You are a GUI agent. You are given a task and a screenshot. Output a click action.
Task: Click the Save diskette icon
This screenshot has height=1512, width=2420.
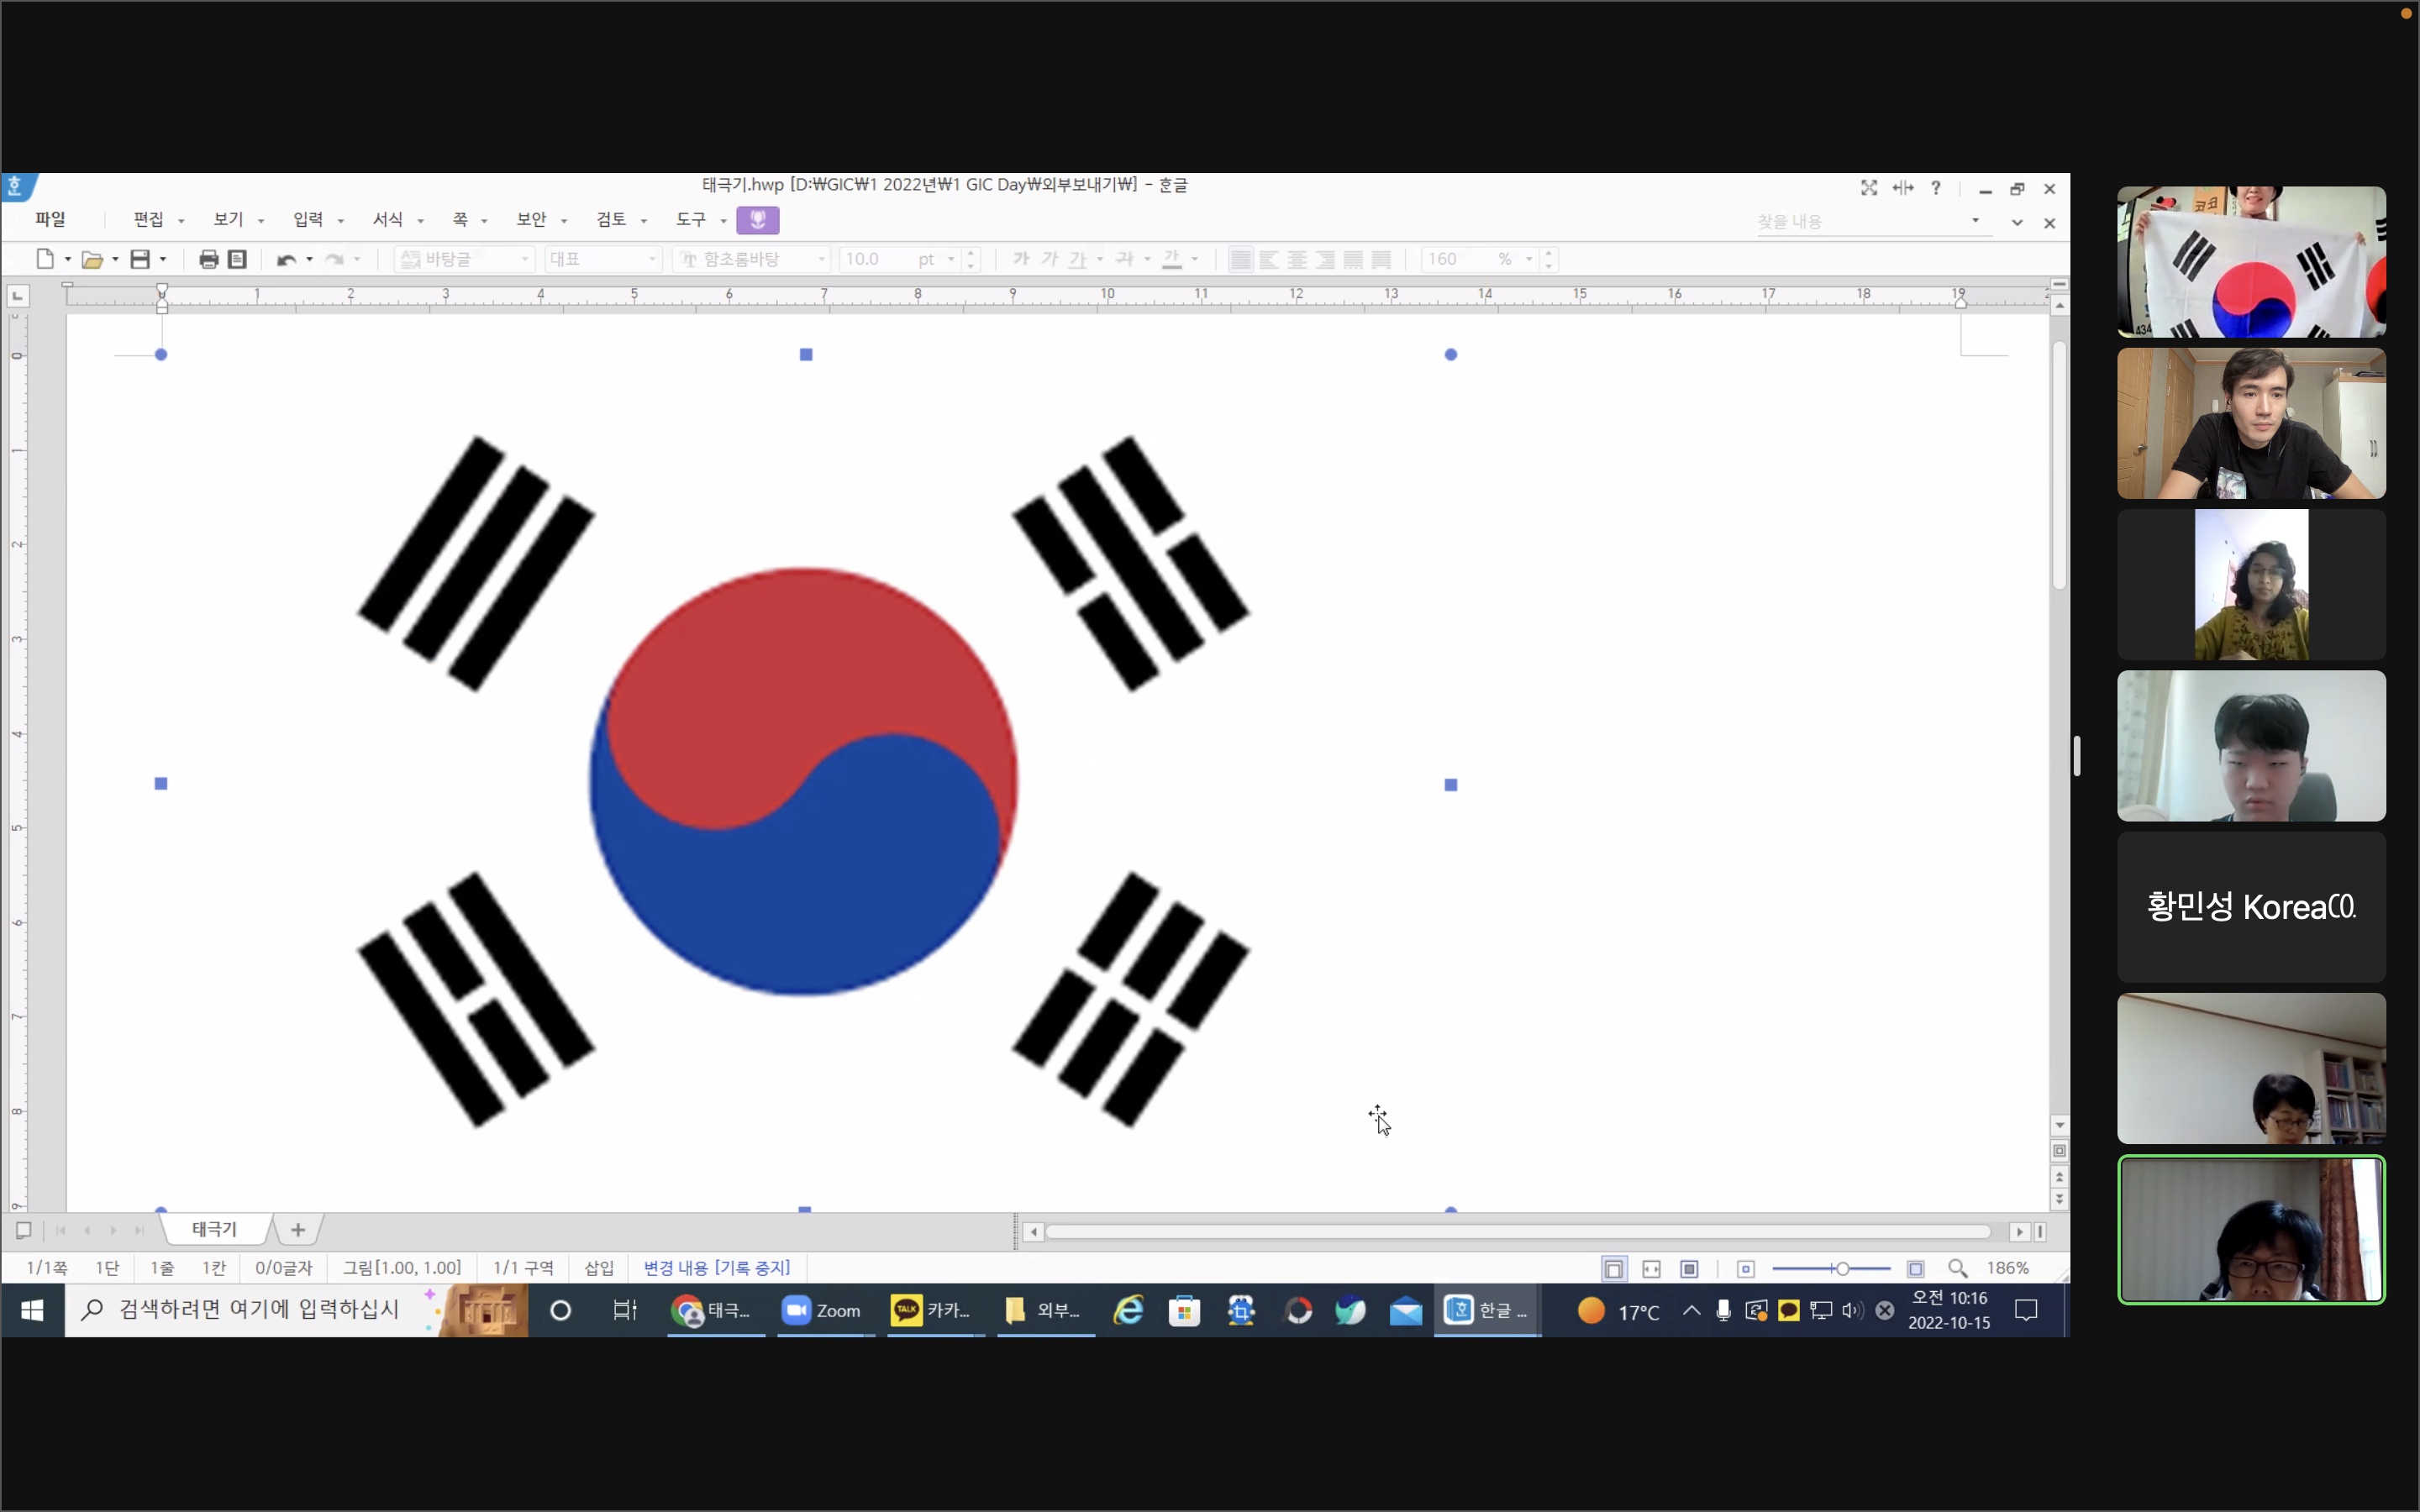pyautogui.click(x=140, y=259)
